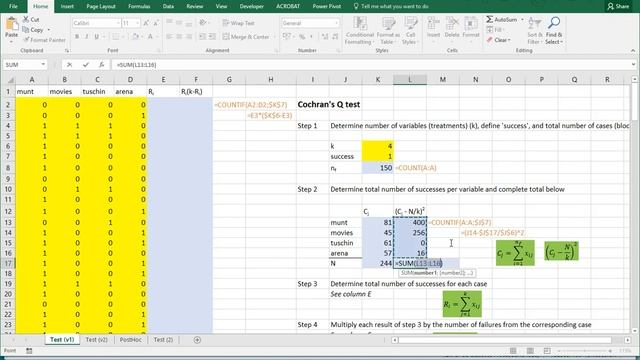Click in the formula bar text
The height and width of the screenshot is (360, 640).
point(136,64)
